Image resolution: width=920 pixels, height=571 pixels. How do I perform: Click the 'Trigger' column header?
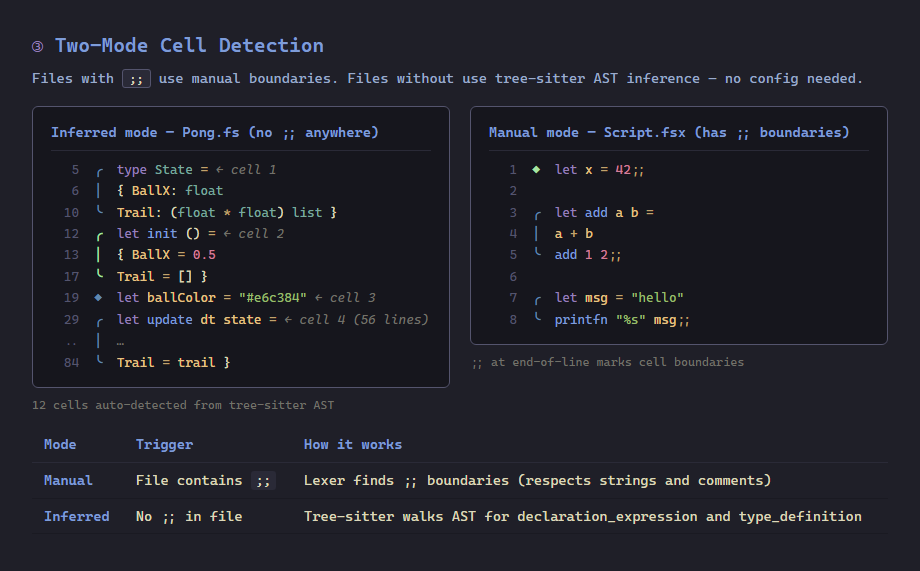(164, 444)
